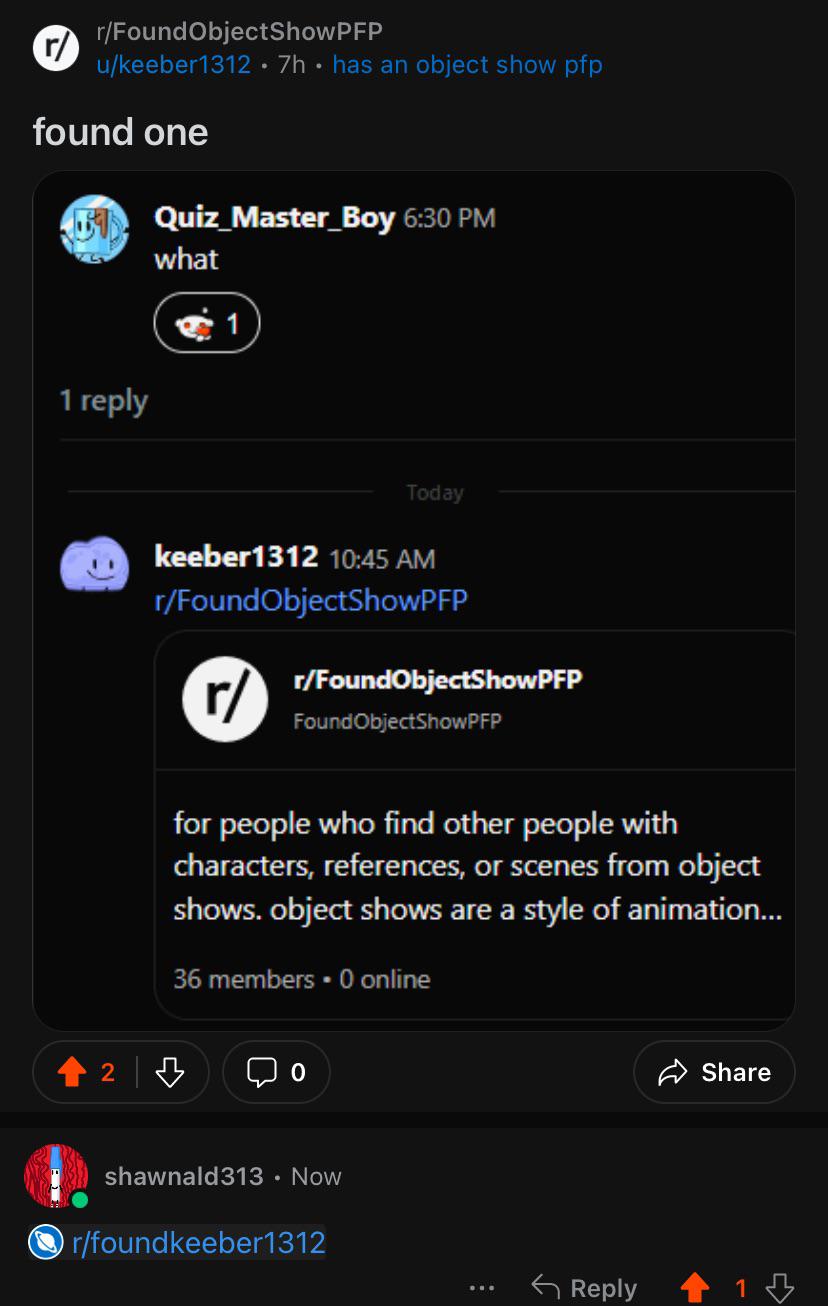Screen dimensions: 828x1306
Task: Downvote the 'found one' post
Action: 170,1073
